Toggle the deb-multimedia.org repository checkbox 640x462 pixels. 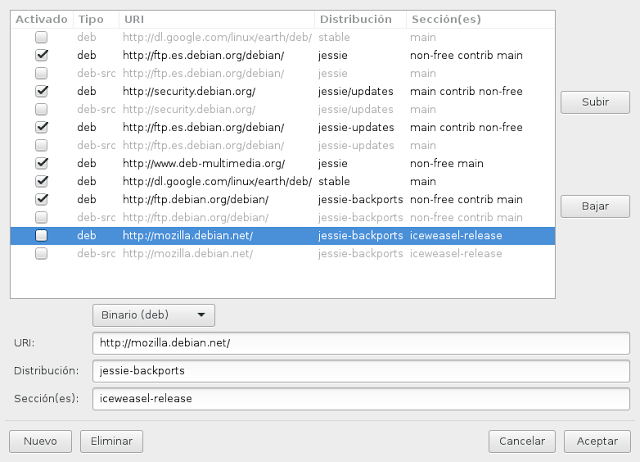click(x=41, y=164)
